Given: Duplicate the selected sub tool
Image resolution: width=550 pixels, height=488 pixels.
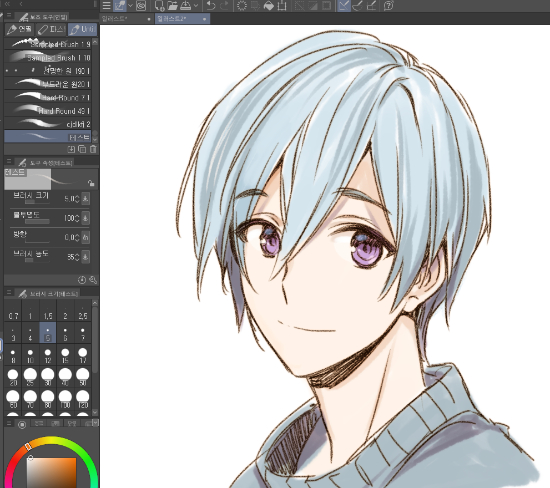Looking at the screenshot, I should click(82, 149).
